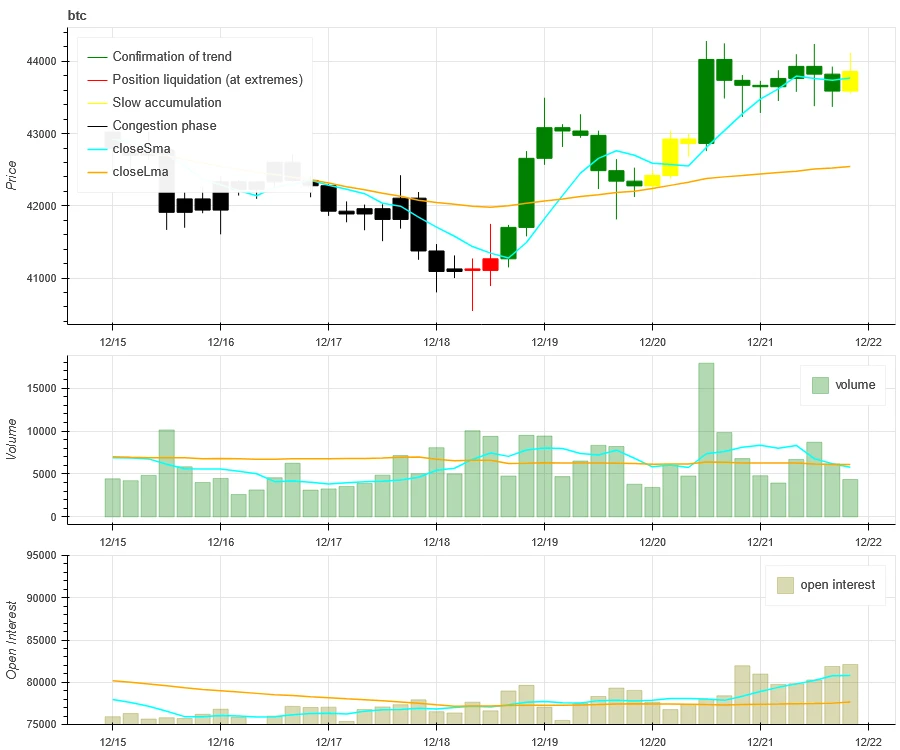Toggle the 'Position liquidation (at extremes)' legend item
This screenshot has height=750, width=900.
click(207, 80)
